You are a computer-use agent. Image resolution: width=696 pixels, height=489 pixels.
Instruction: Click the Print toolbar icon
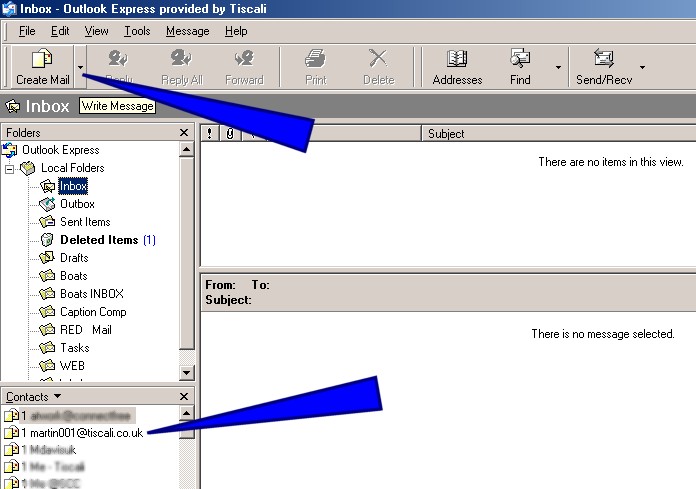[x=316, y=66]
